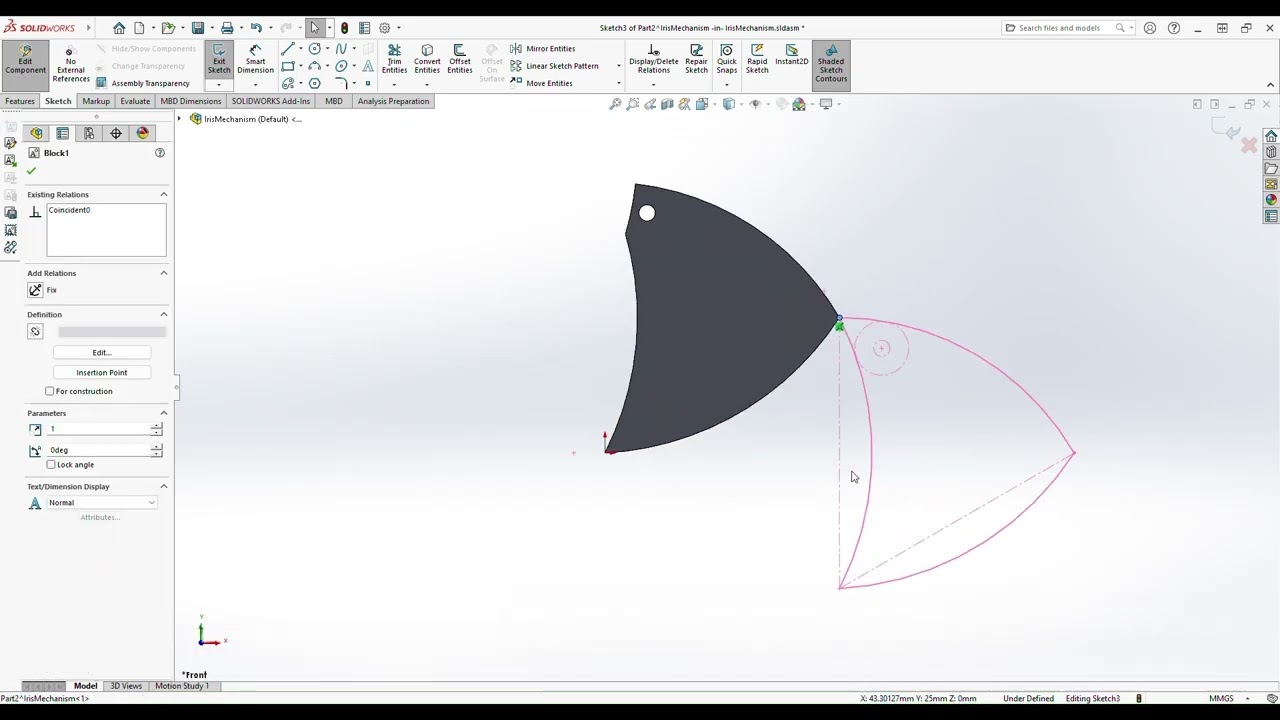Screen dimensions: 1280x720
Task: Collapse Text/Dimension Display section
Action: (x=164, y=486)
